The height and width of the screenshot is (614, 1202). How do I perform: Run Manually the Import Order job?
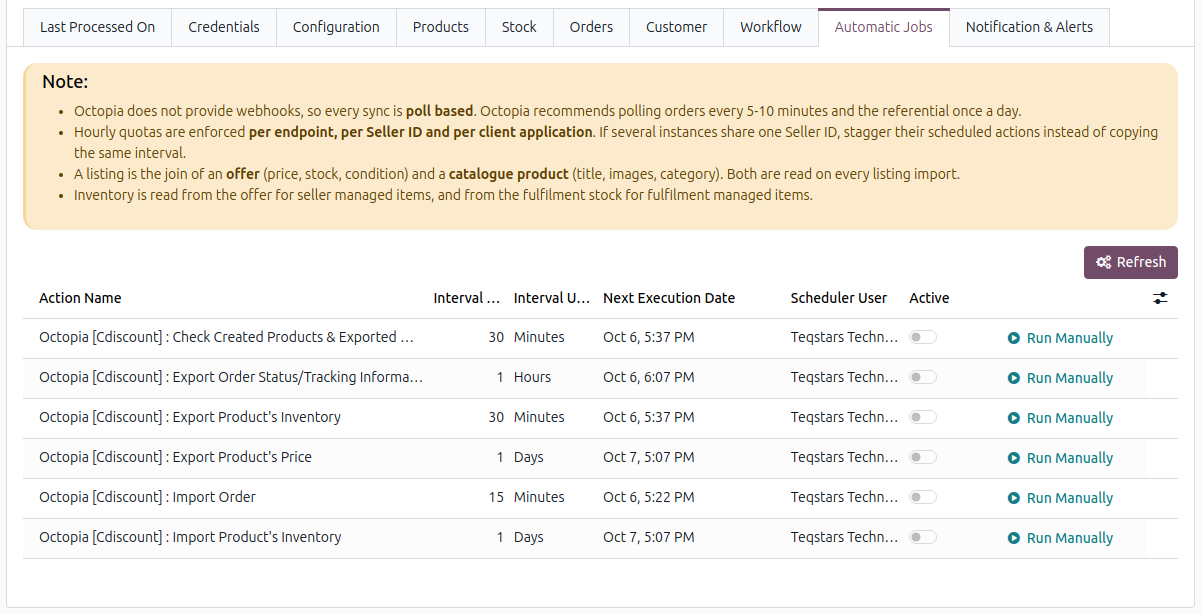pos(1060,498)
